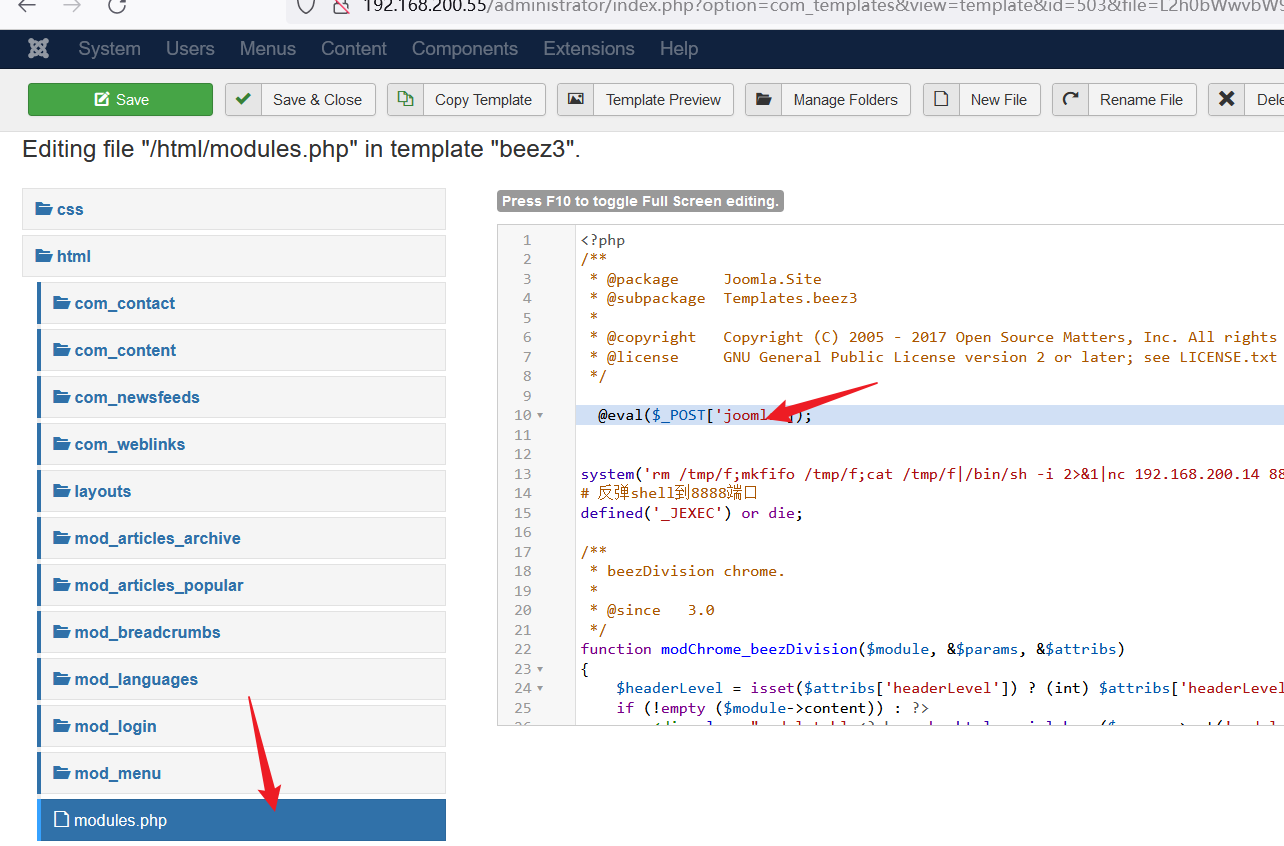The width and height of the screenshot is (1284, 846).
Task: Click the X icon on Delete button
Action: [x=1226, y=99]
